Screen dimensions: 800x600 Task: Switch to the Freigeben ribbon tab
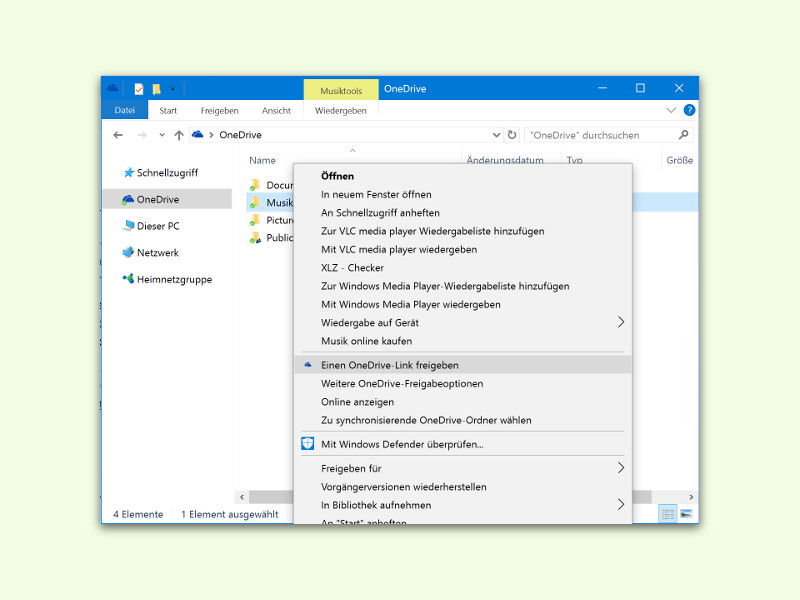tap(219, 111)
